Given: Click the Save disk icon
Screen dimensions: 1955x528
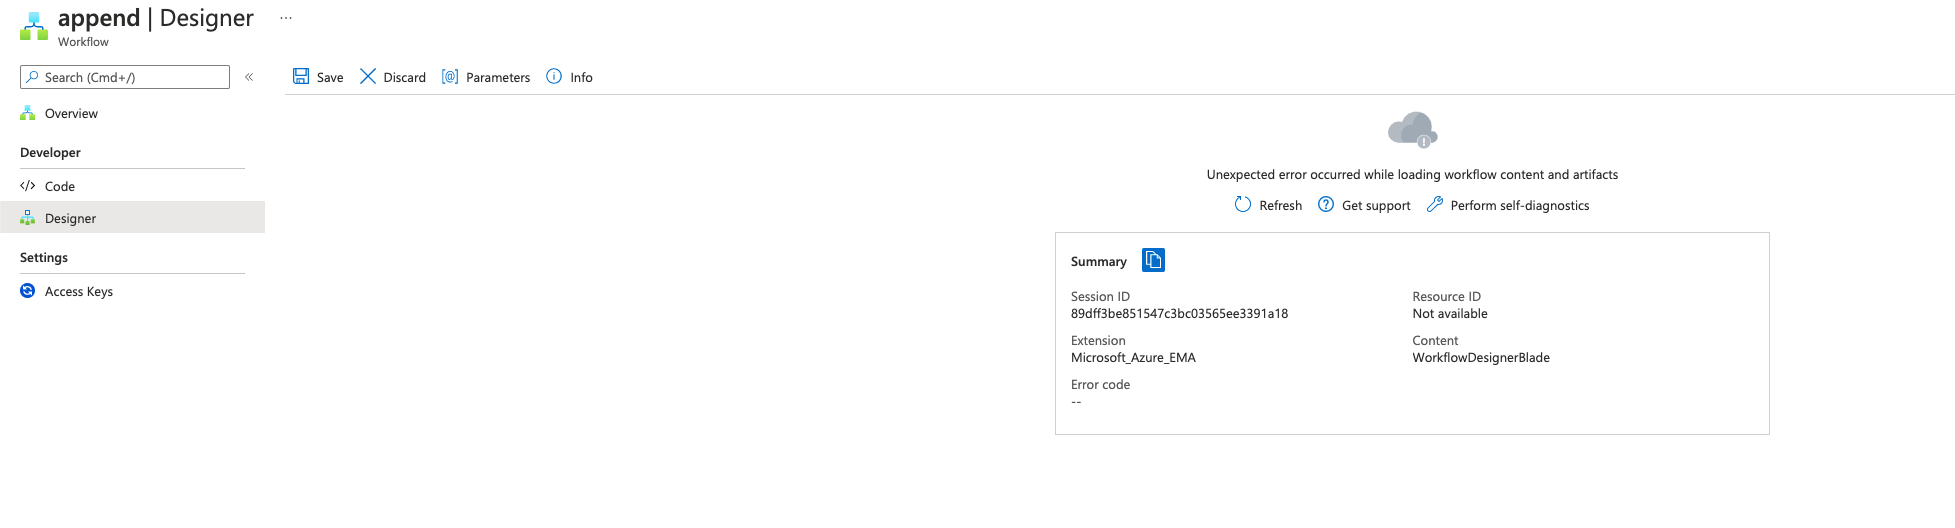Looking at the screenshot, I should pos(301,76).
